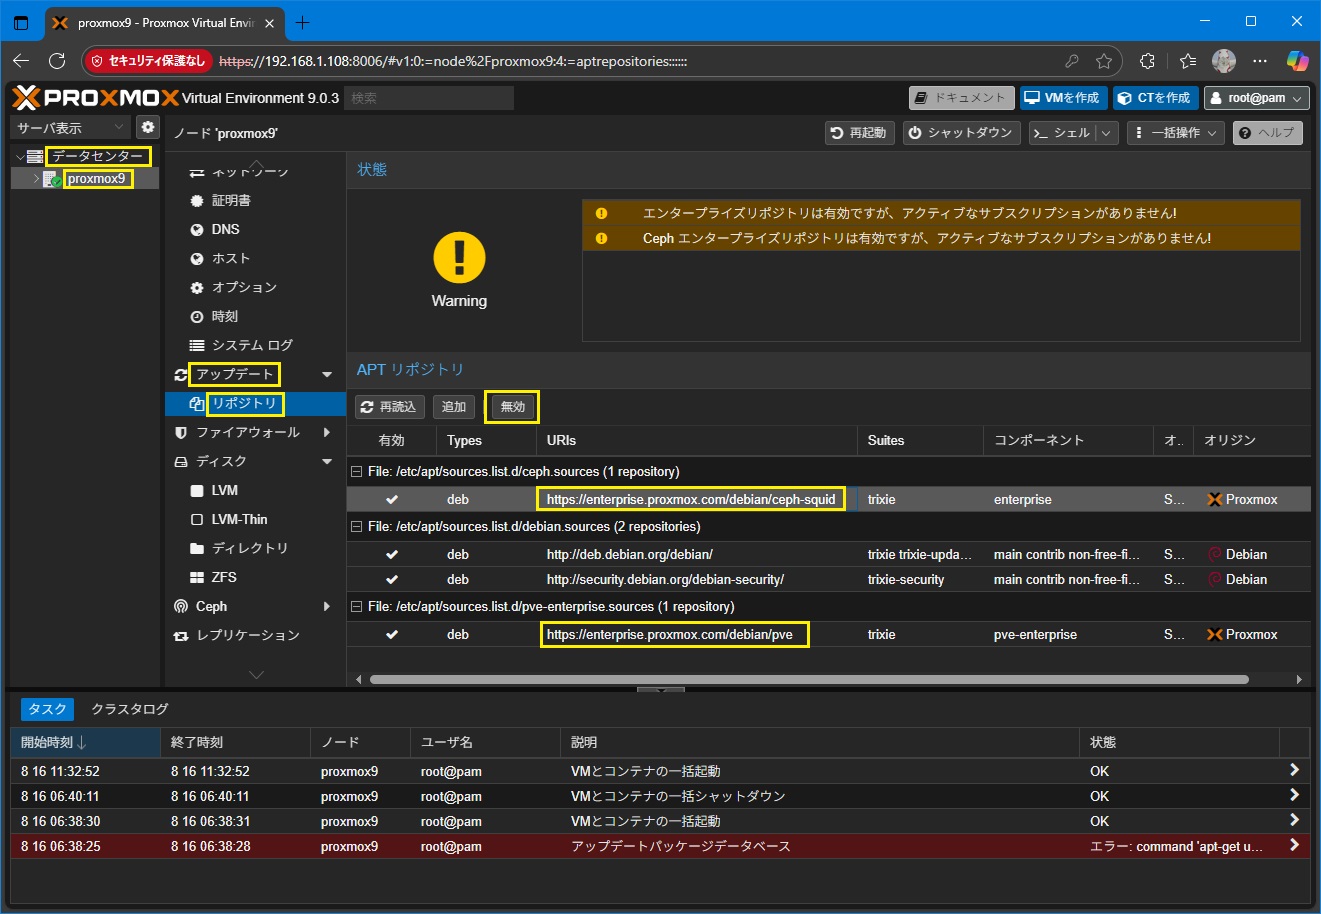
Task: Open ディレクトリ directory page
Action: click(x=250, y=548)
